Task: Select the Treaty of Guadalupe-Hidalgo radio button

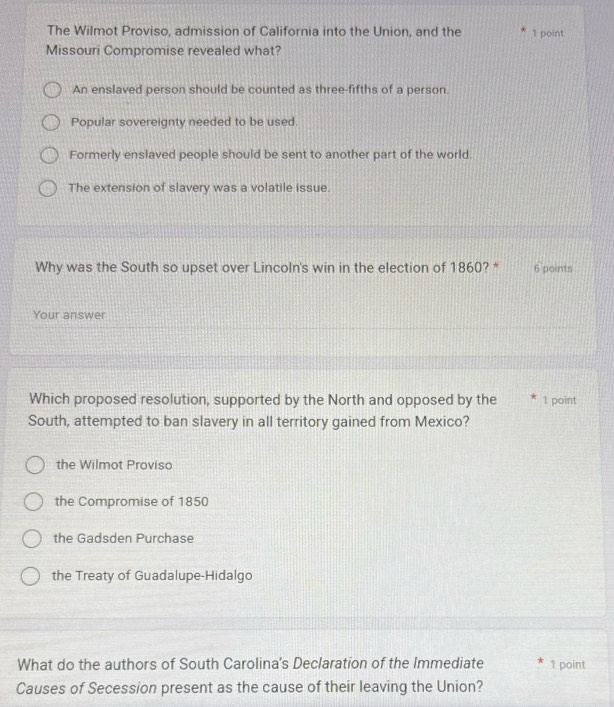Action: point(32,576)
